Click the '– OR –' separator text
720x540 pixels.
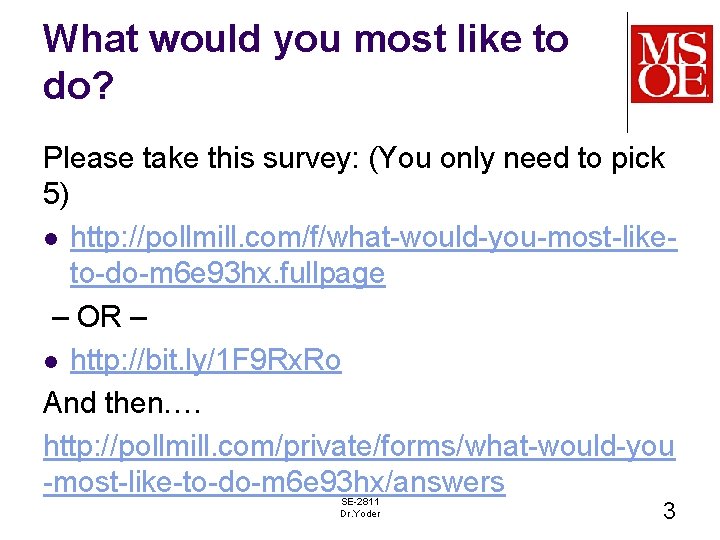point(100,317)
